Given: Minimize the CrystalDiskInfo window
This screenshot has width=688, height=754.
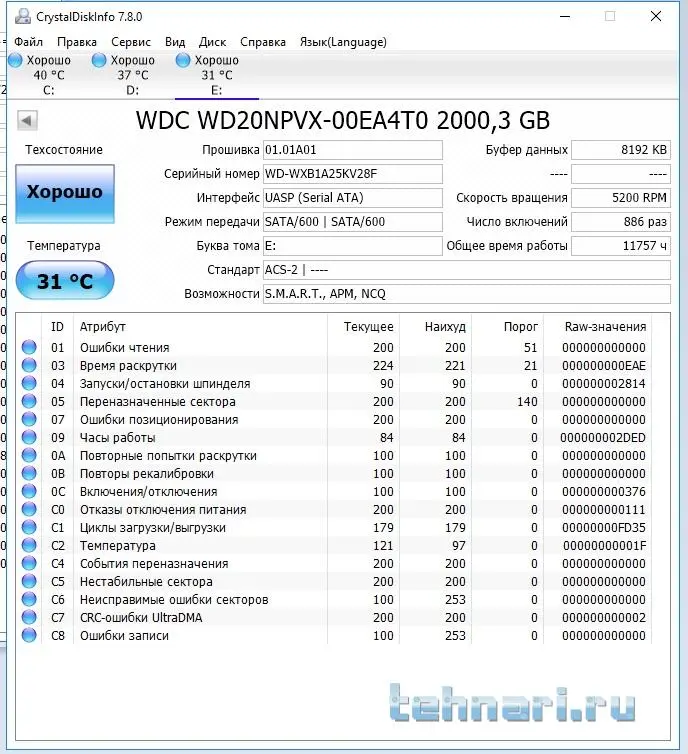Looking at the screenshot, I should click(565, 16).
